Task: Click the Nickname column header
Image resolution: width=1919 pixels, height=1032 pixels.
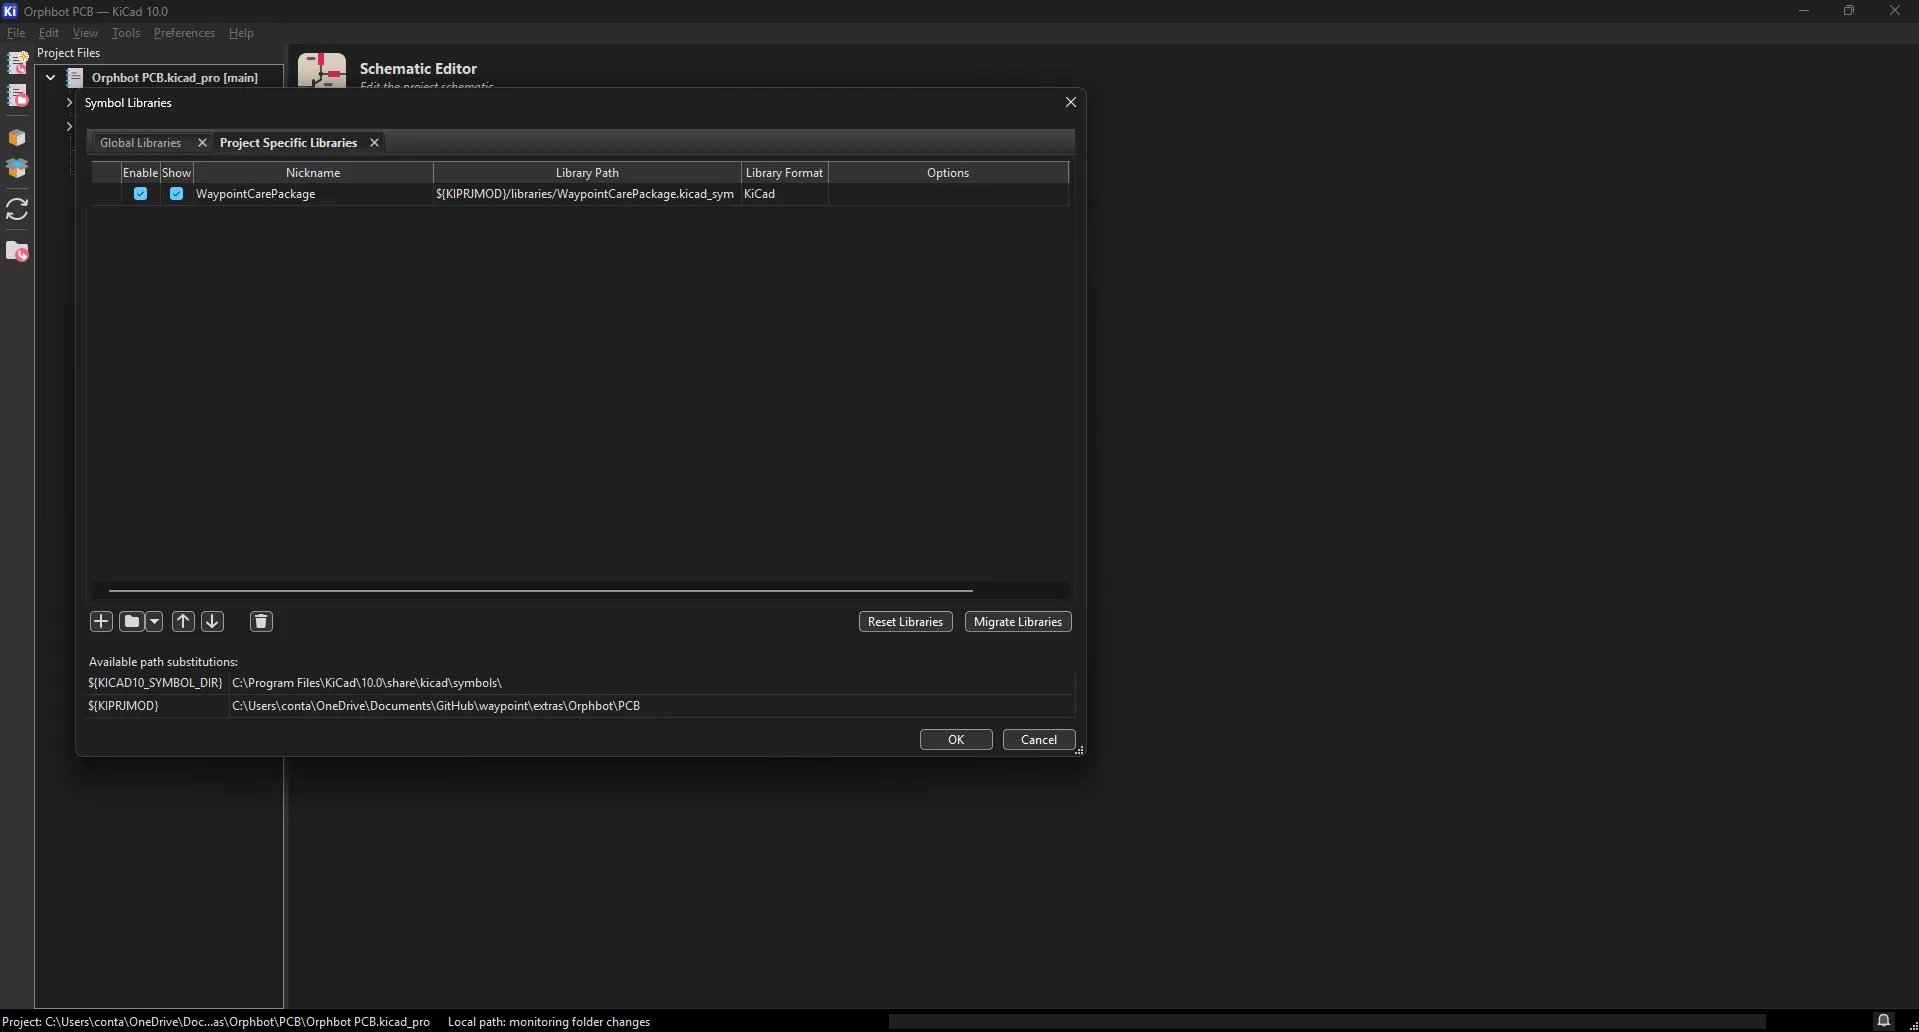Action: click(313, 173)
